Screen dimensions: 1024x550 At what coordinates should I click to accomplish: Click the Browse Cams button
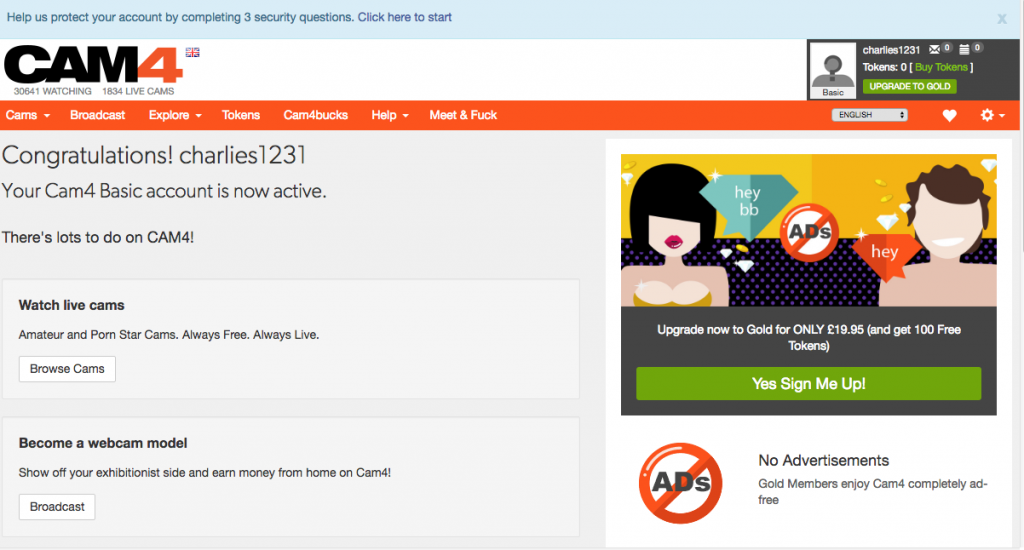tap(67, 369)
